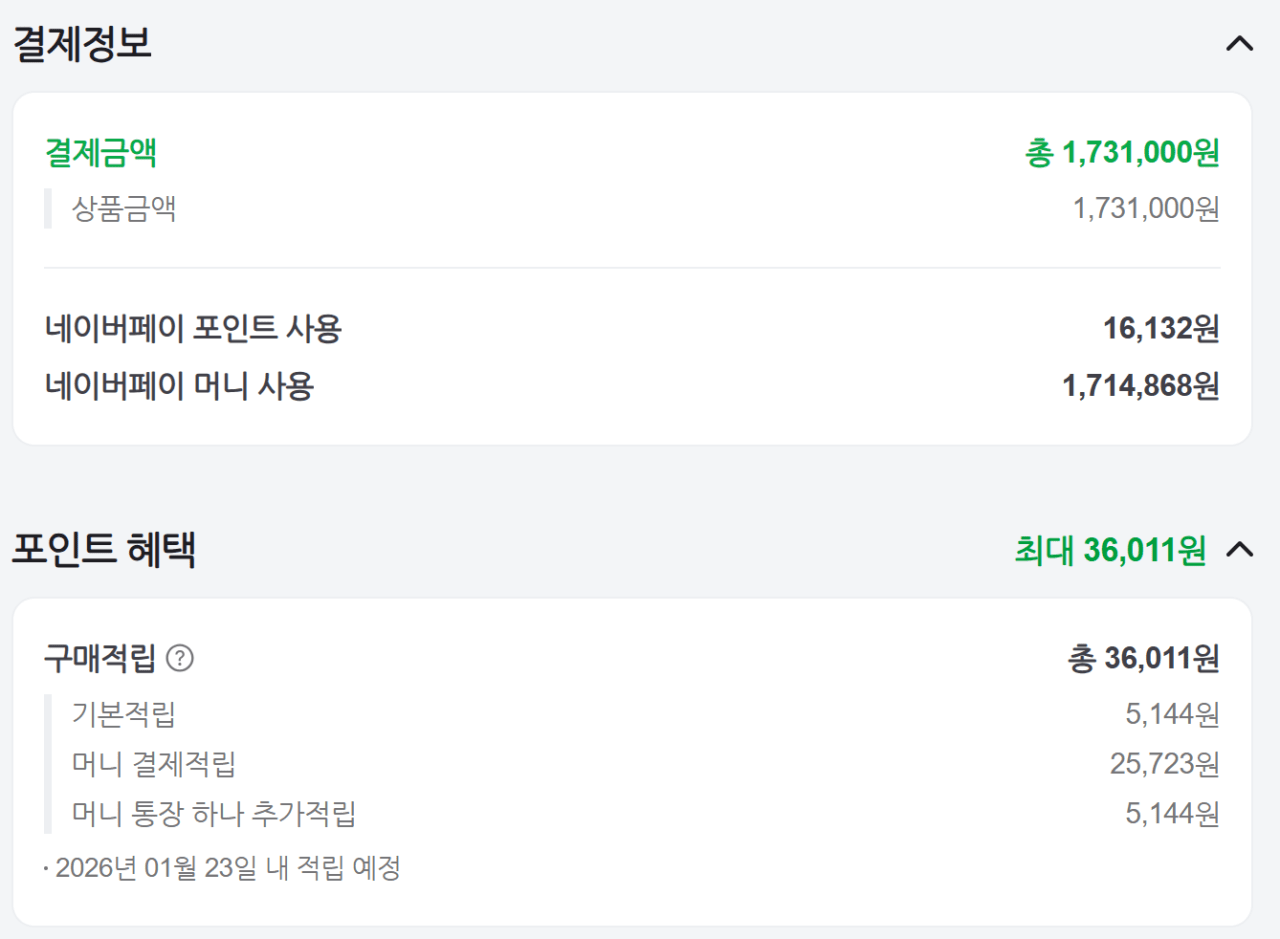Click the green 결제금액 label

101,153
